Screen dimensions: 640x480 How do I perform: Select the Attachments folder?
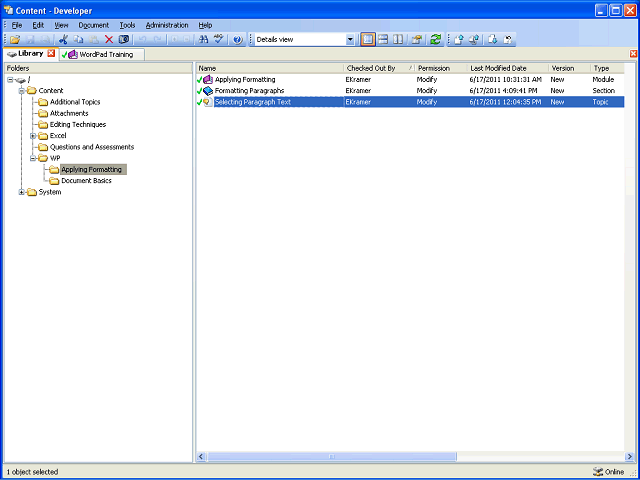(69, 113)
